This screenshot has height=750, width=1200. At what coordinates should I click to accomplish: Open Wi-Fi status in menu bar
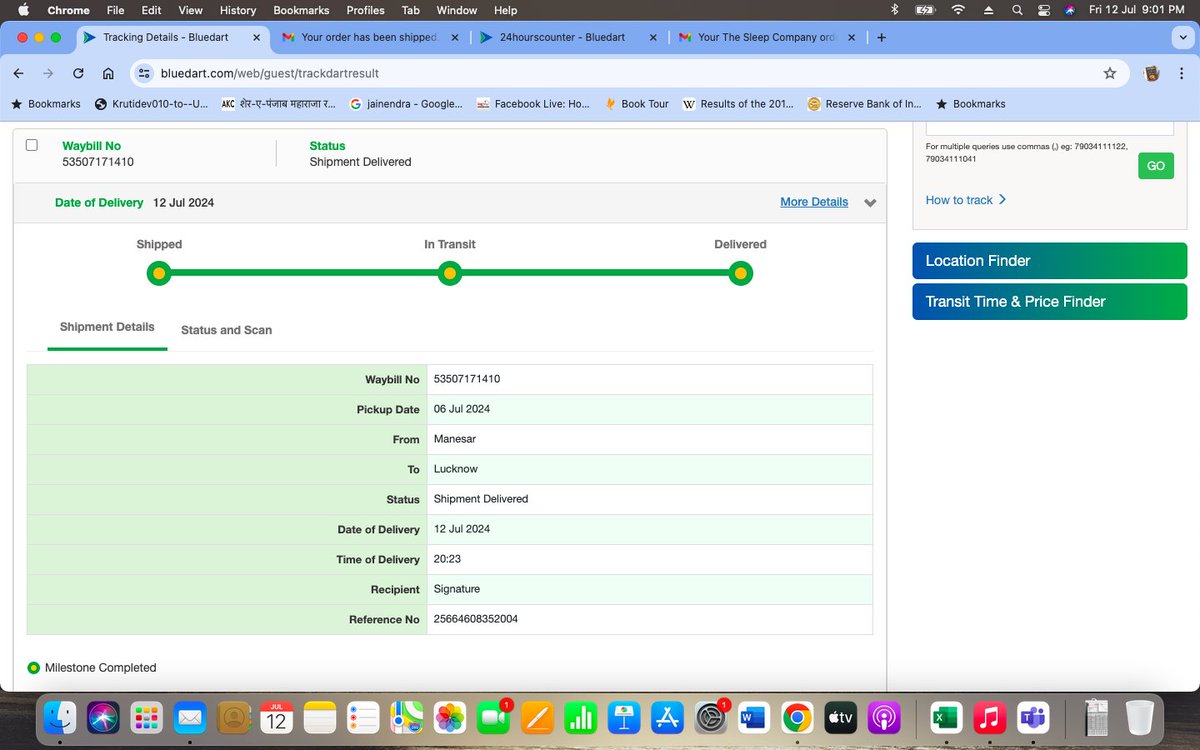(958, 10)
